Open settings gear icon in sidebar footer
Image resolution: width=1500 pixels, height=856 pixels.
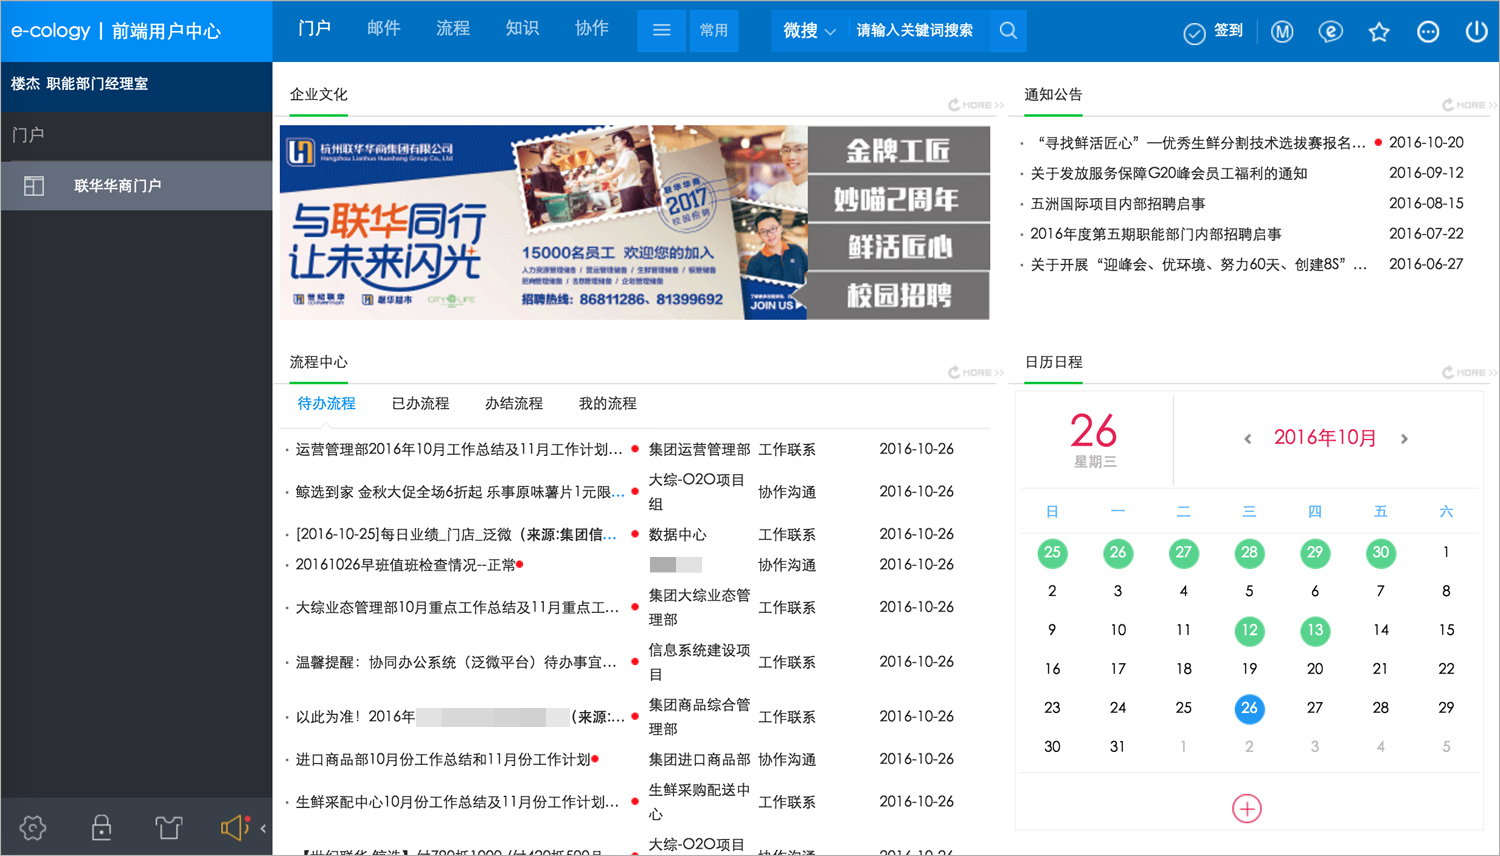(33, 827)
